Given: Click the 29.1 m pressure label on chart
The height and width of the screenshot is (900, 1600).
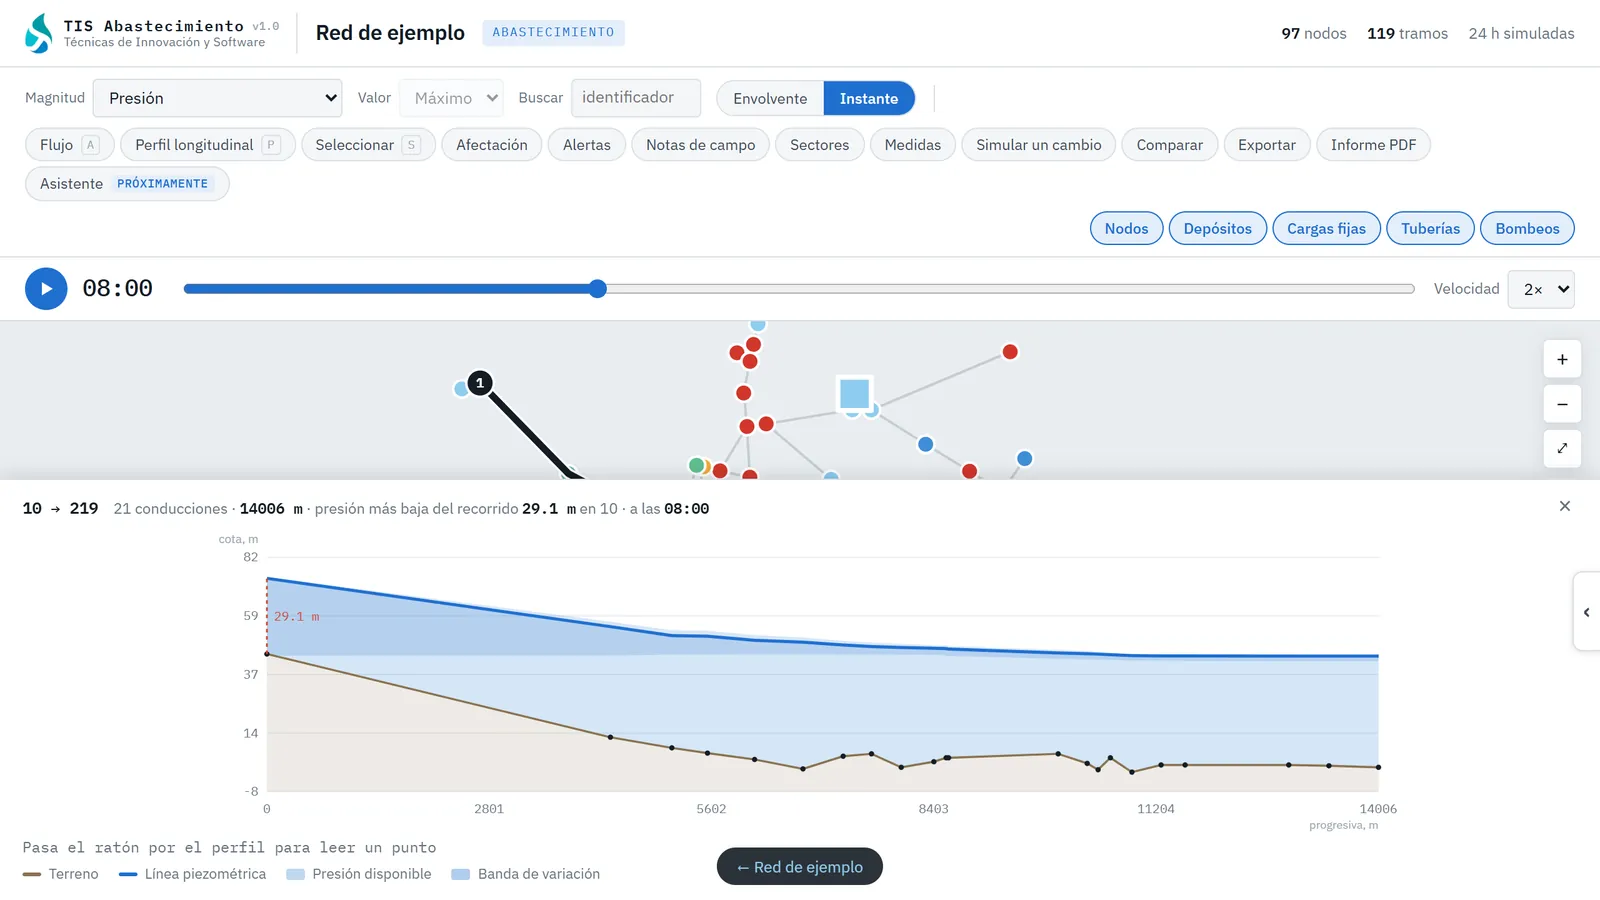Looking at the screenshot, I should 297,616.
